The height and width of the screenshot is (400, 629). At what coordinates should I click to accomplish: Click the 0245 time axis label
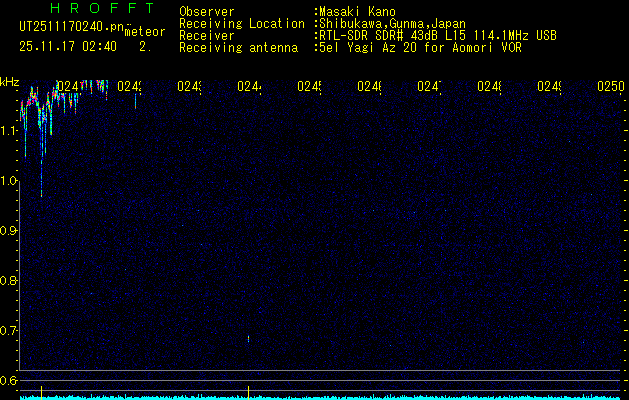coord(309,86)
